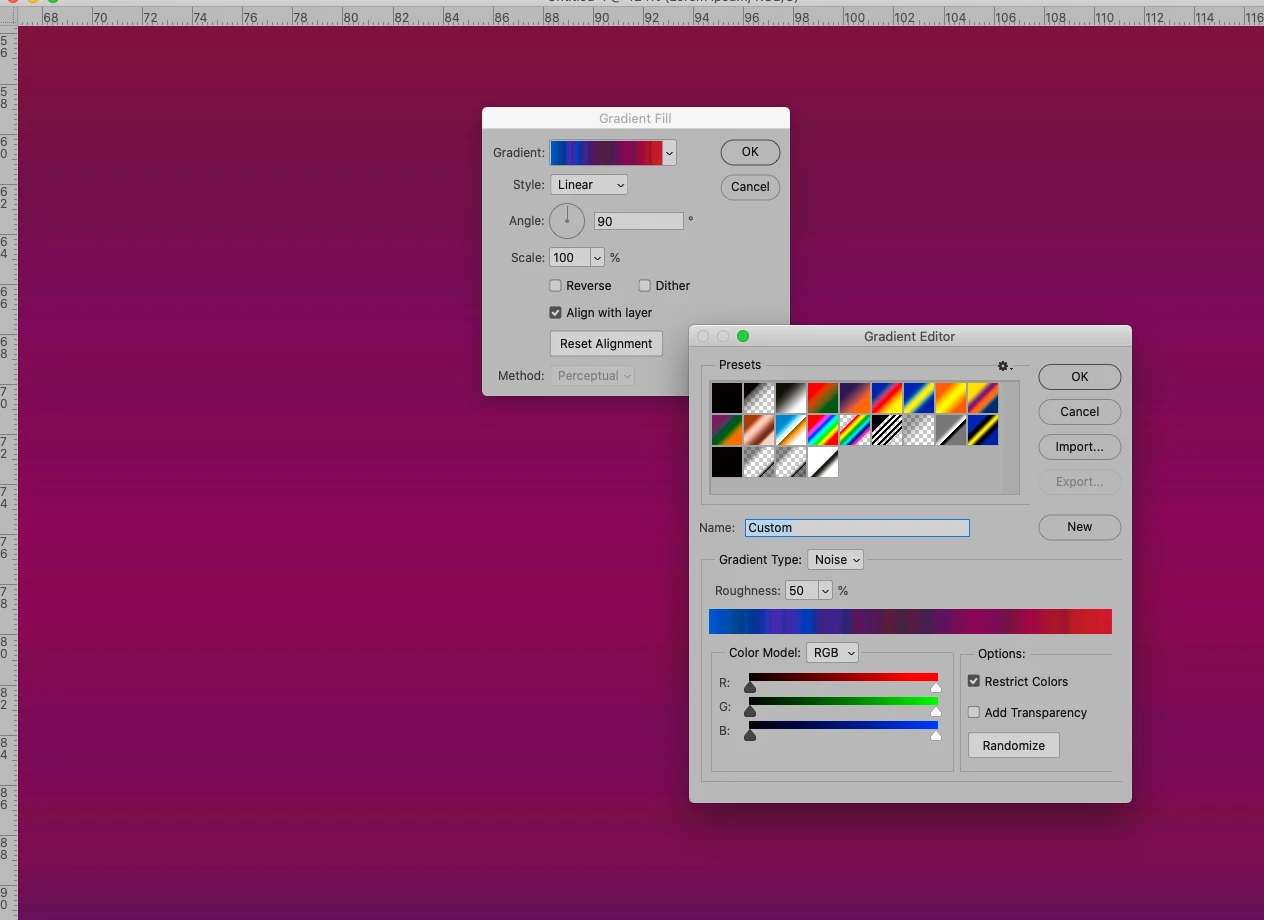Viewport: 1264px width, 920px height.
Task: Click the Angle dial in Gradient Fill
Action: click(x=567, y=221)
